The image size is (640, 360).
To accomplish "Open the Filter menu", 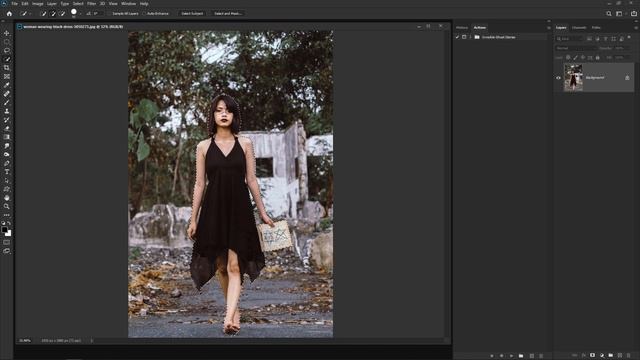I will click(91, 4).
